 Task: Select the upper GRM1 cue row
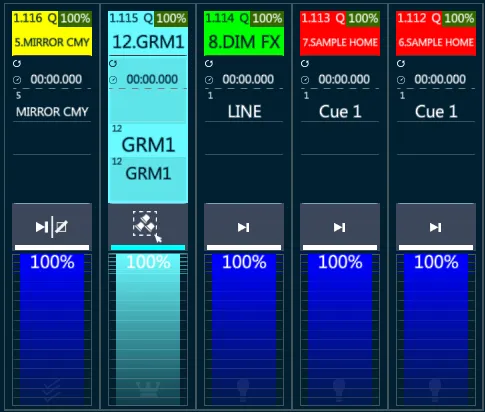click(148, 140)
